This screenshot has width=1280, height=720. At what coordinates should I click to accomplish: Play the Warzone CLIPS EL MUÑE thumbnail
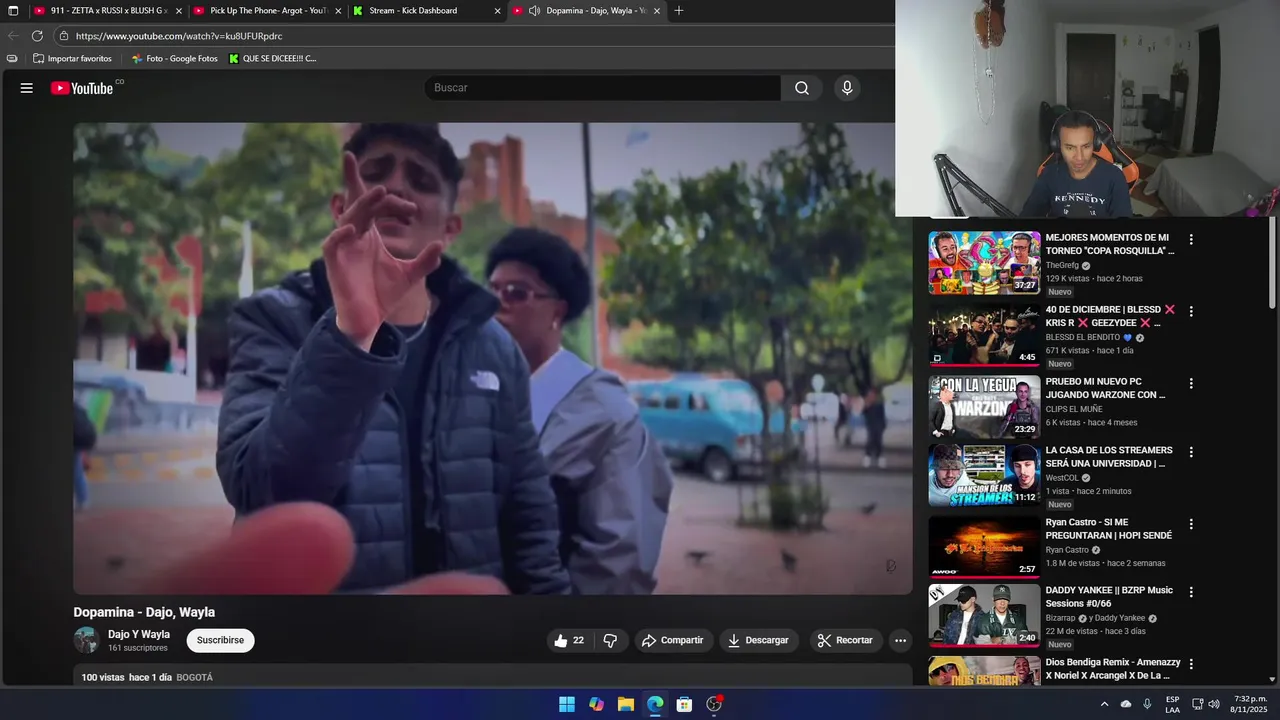(984, 406)
